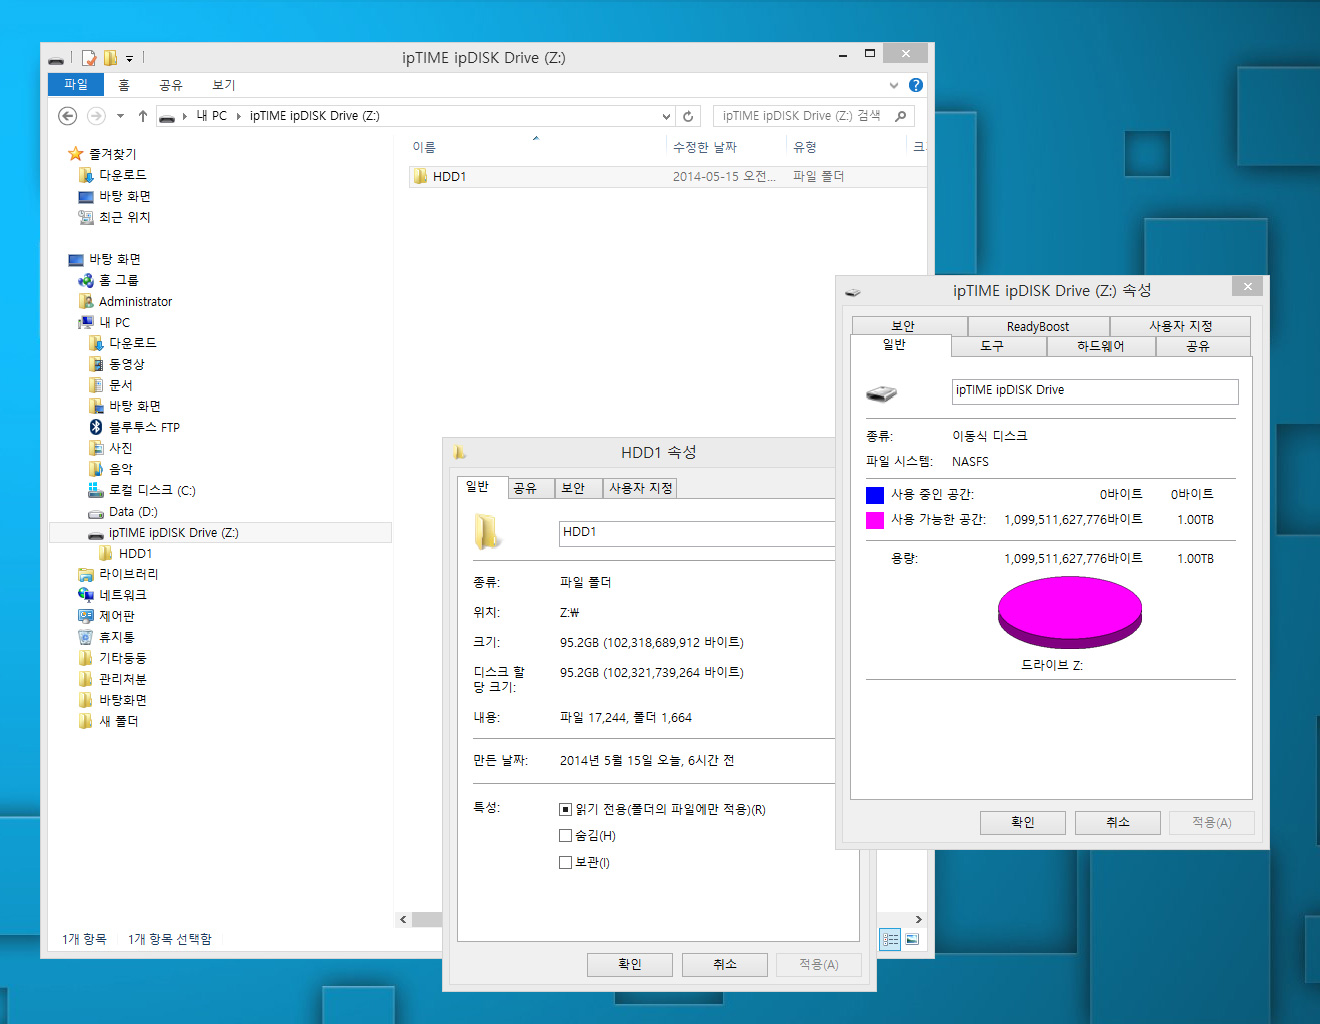The width and height of the screenshot is (1320, 1024).
Task: Open the 파일 ribbon menu
Action: pyautogui.click(x=76, y=85)
